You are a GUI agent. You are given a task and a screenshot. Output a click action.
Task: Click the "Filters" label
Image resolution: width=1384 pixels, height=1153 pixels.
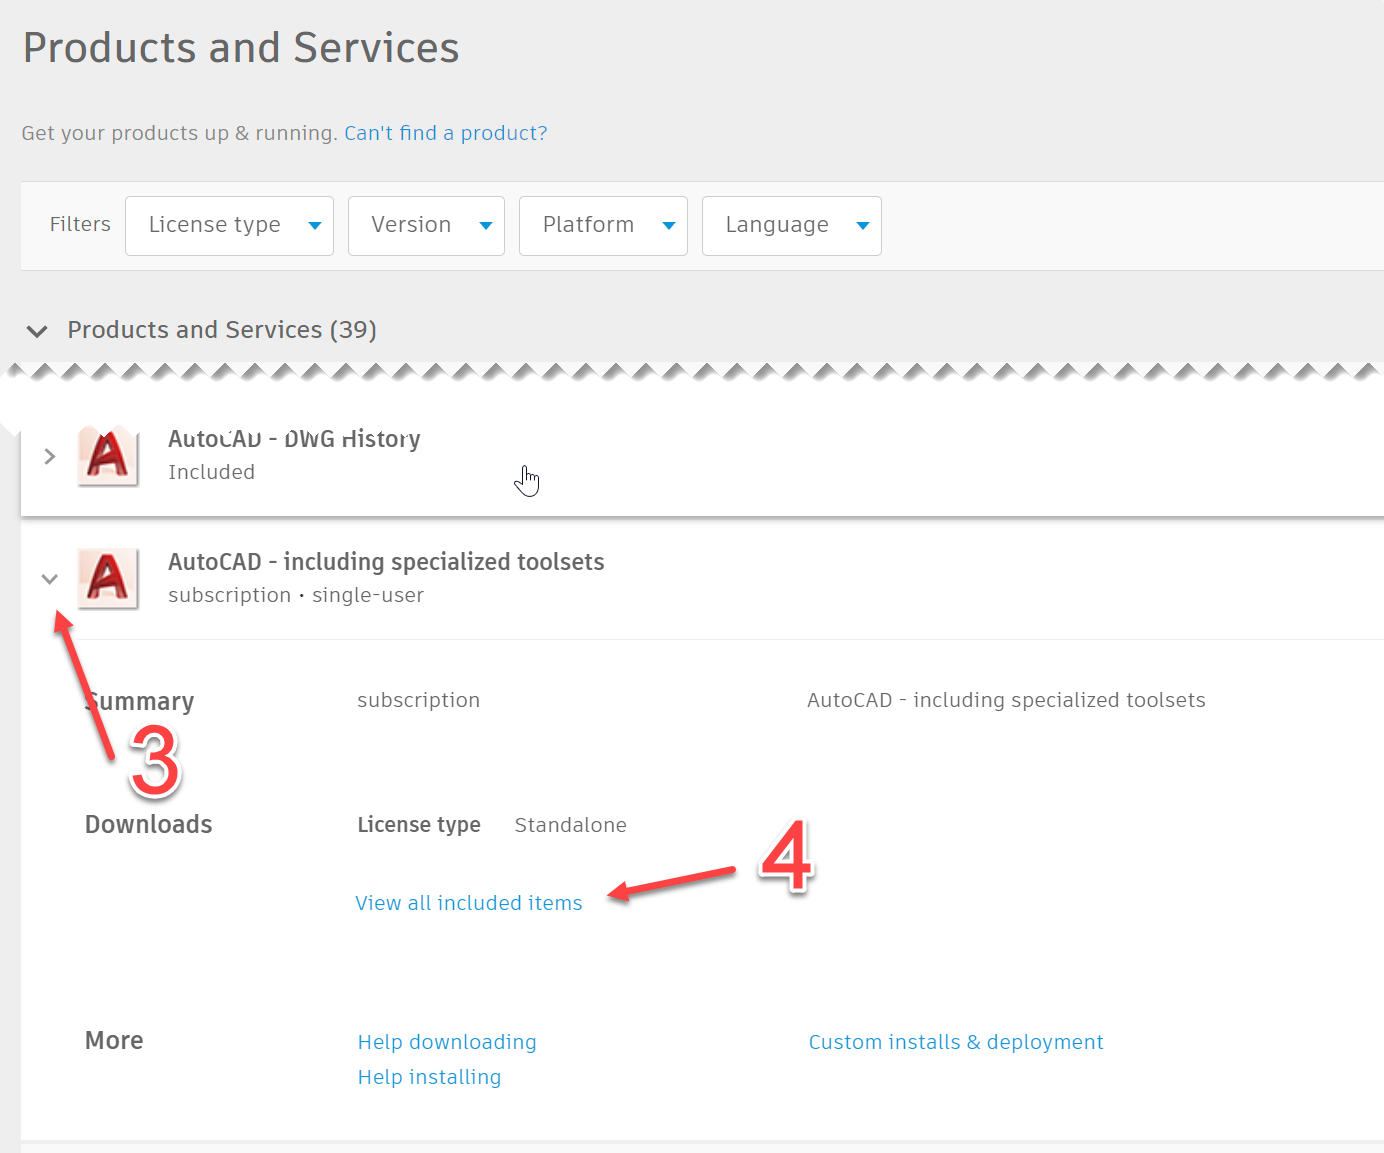[x=80, y=224]
